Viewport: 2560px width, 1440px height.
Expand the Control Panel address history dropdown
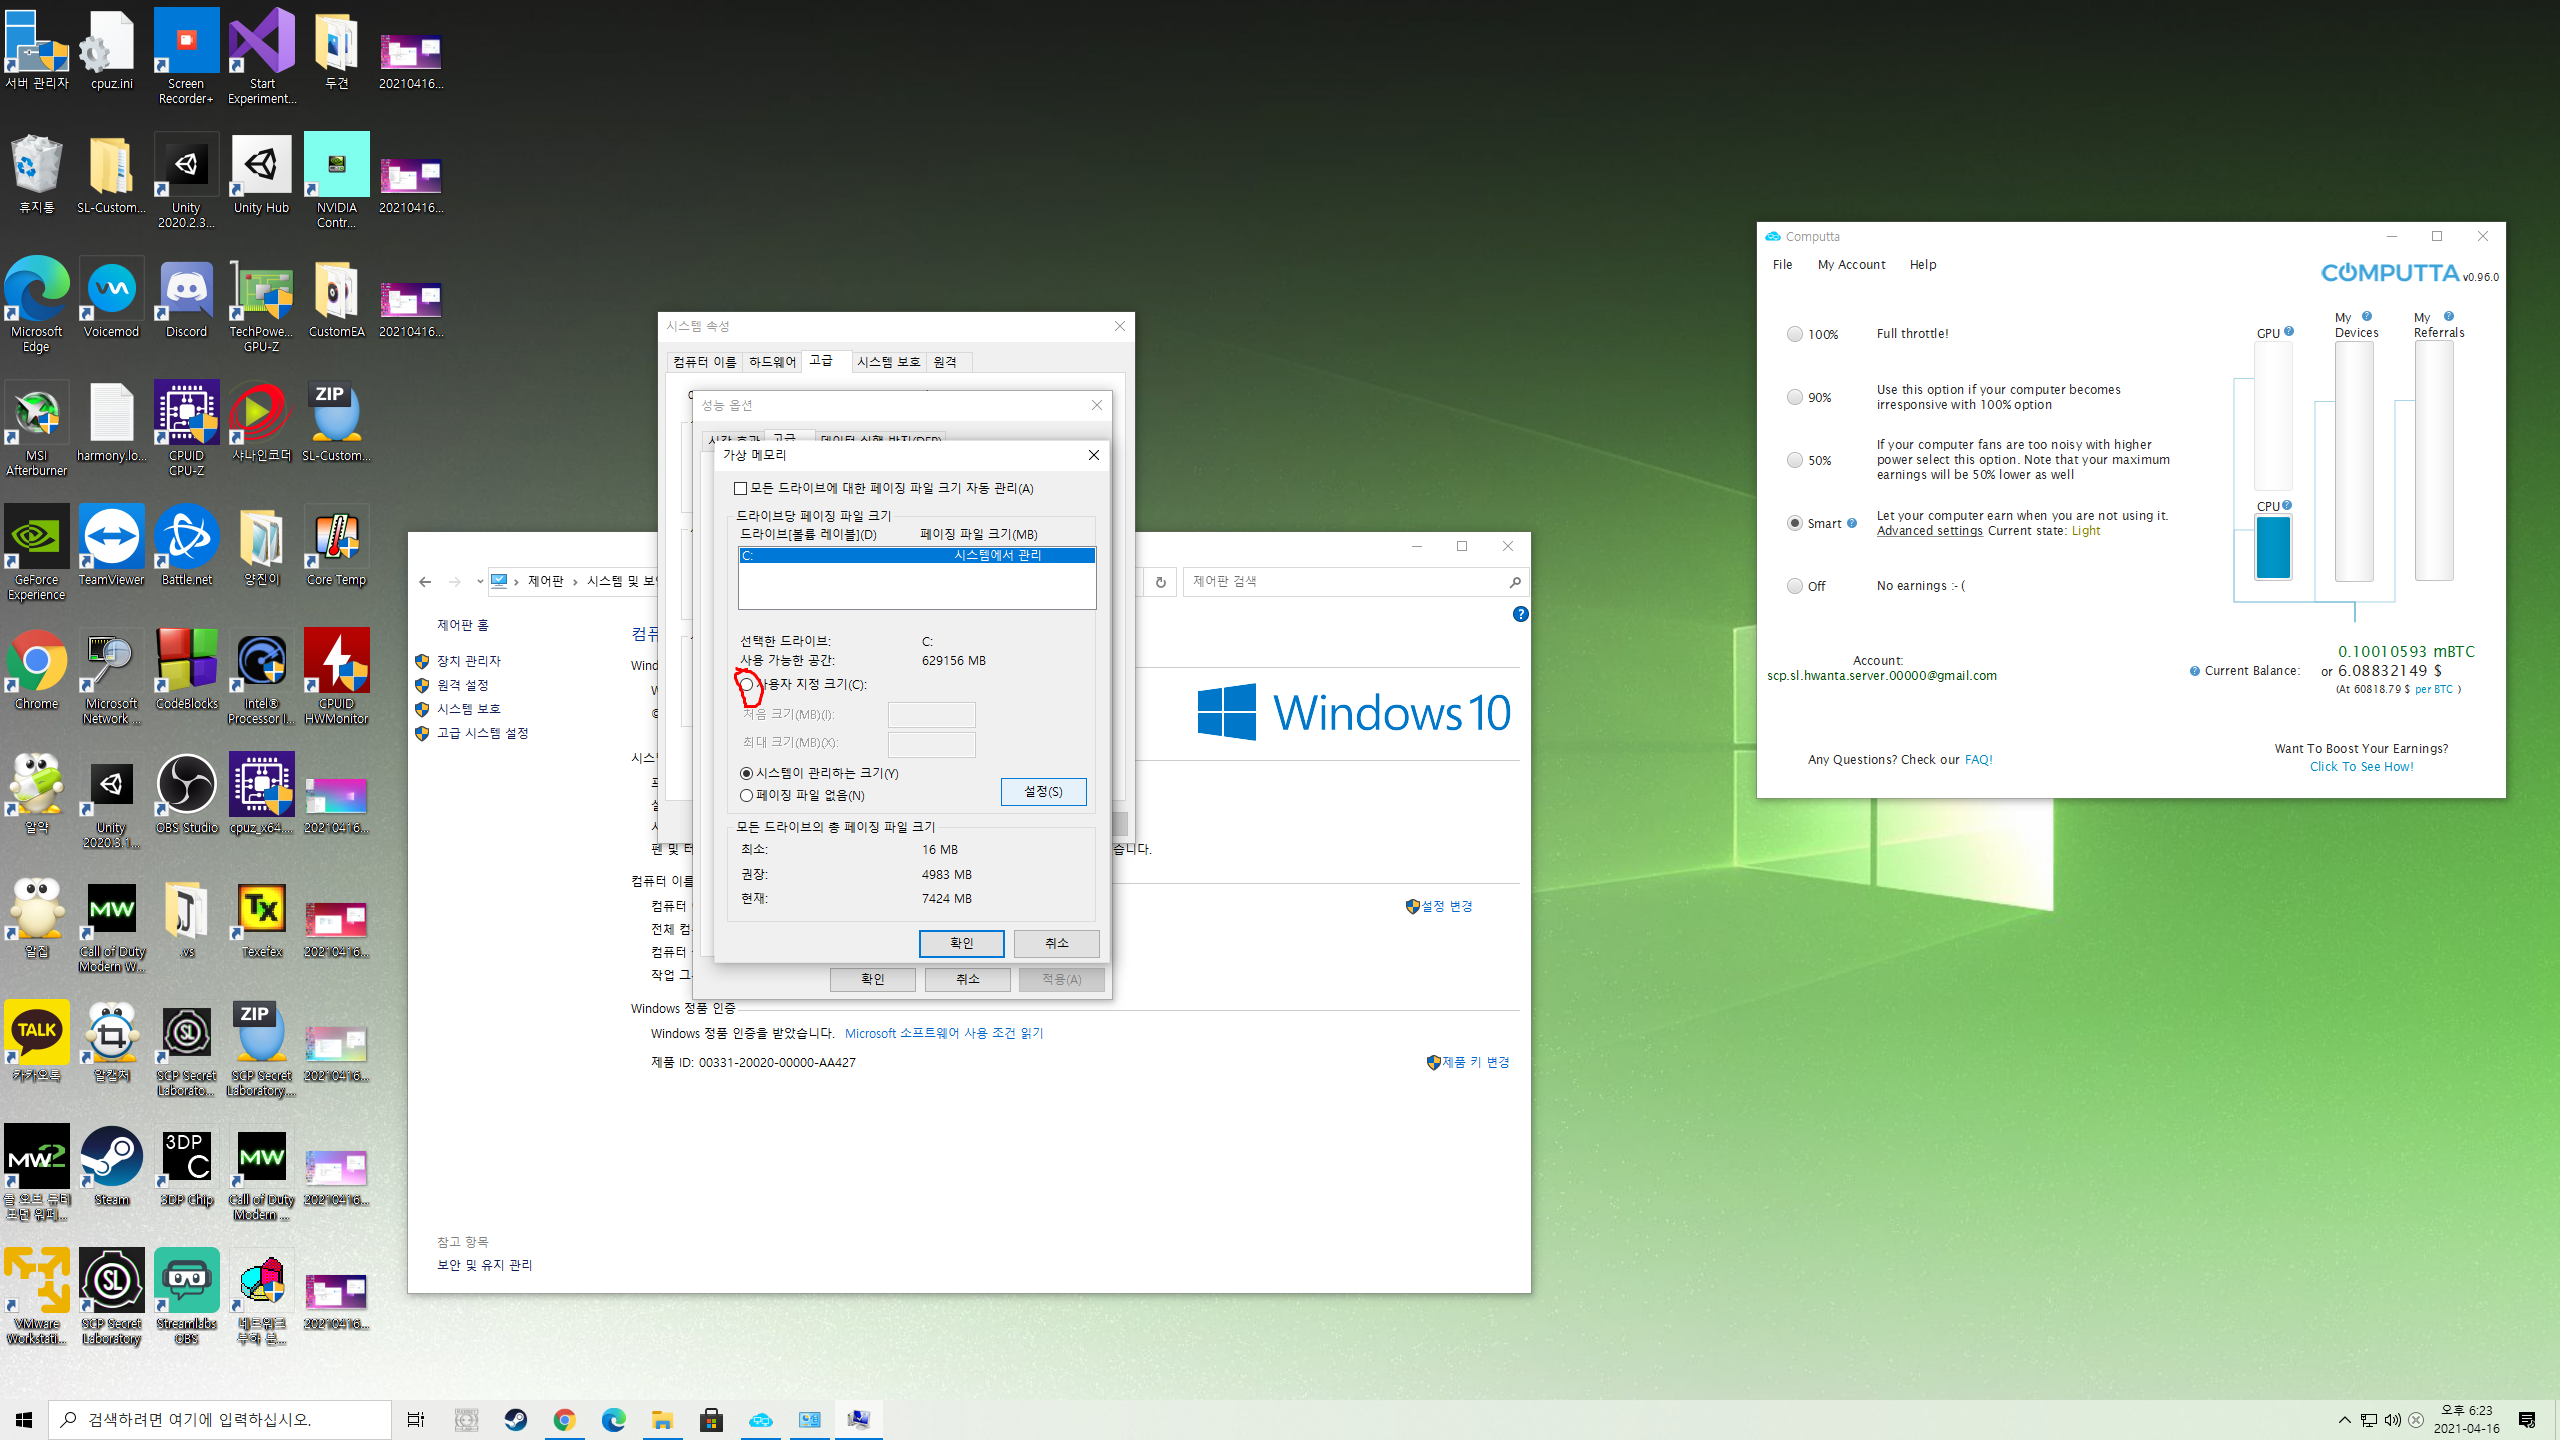pyautogui.click(x=480, y=581)
